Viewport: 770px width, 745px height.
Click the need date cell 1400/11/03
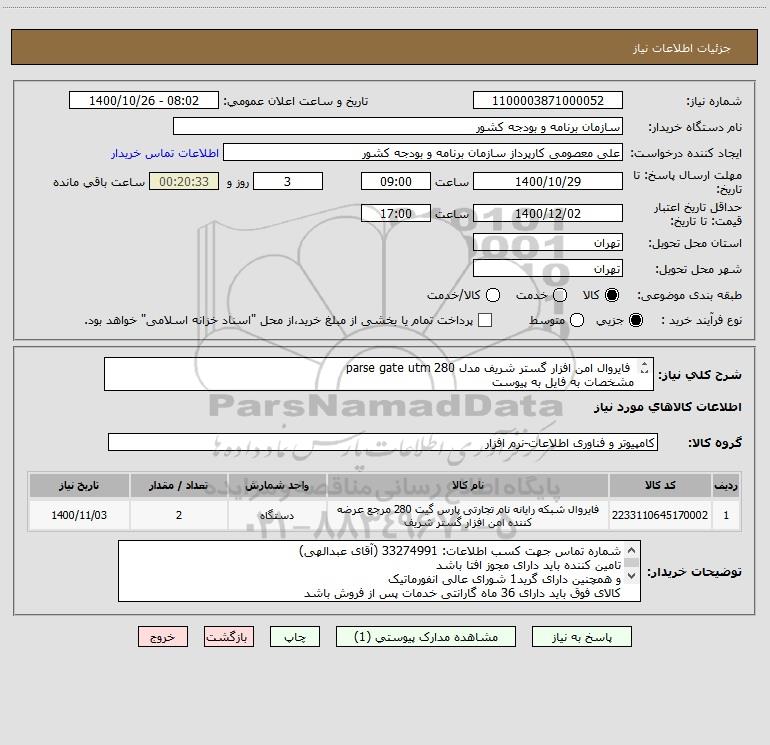pos(79,515)
